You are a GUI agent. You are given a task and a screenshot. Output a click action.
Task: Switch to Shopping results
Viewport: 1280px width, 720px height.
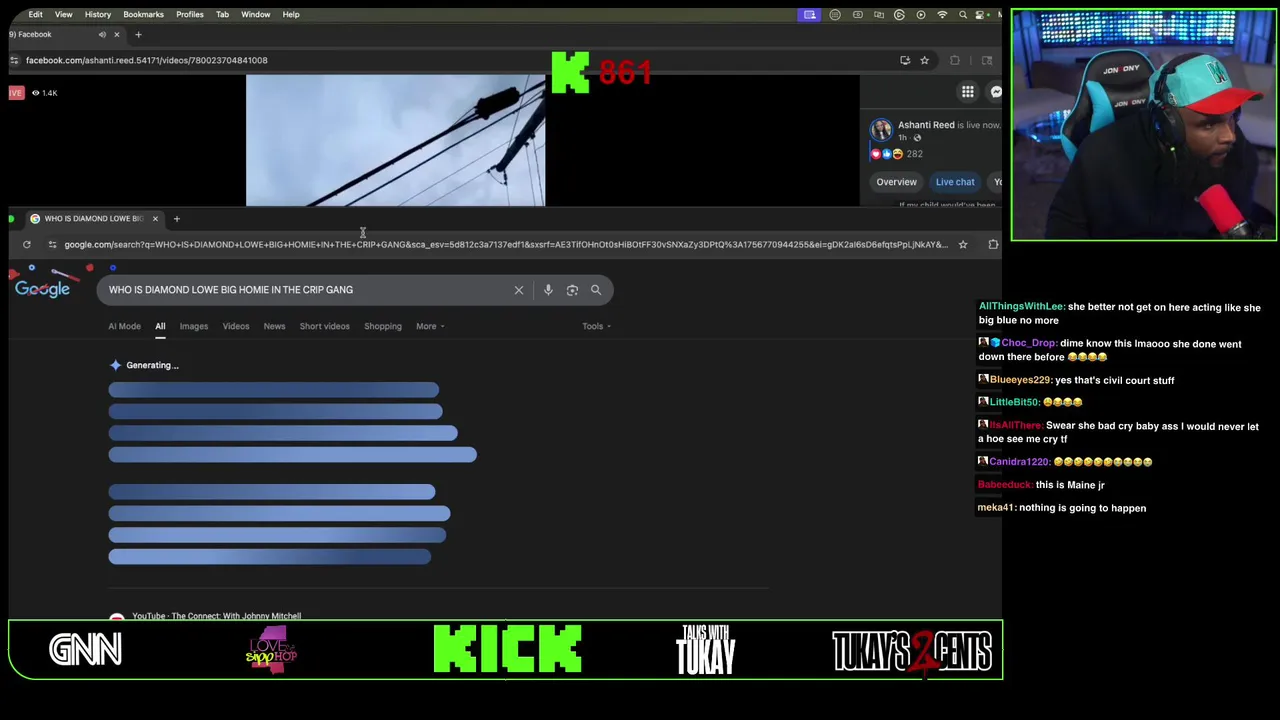click(x=383, y=326)
